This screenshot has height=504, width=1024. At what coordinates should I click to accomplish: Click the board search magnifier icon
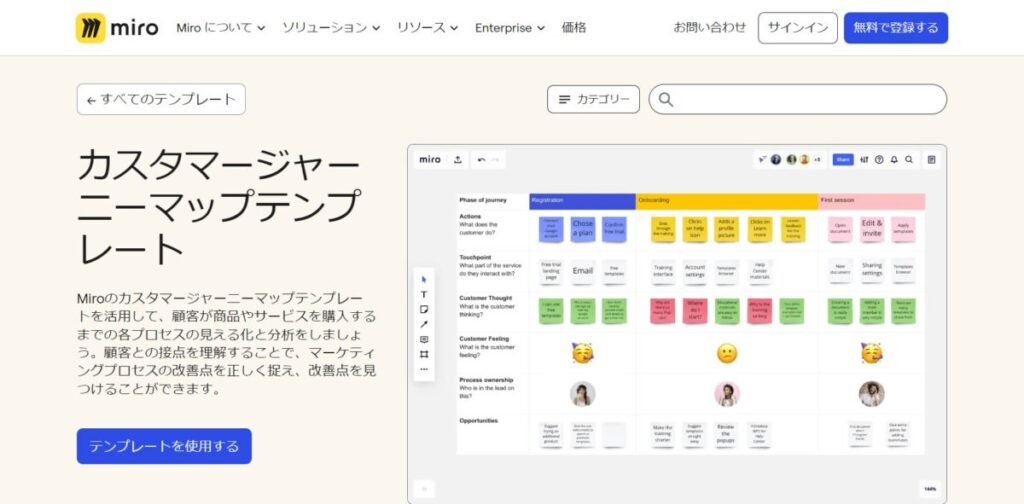click(909, 159)
